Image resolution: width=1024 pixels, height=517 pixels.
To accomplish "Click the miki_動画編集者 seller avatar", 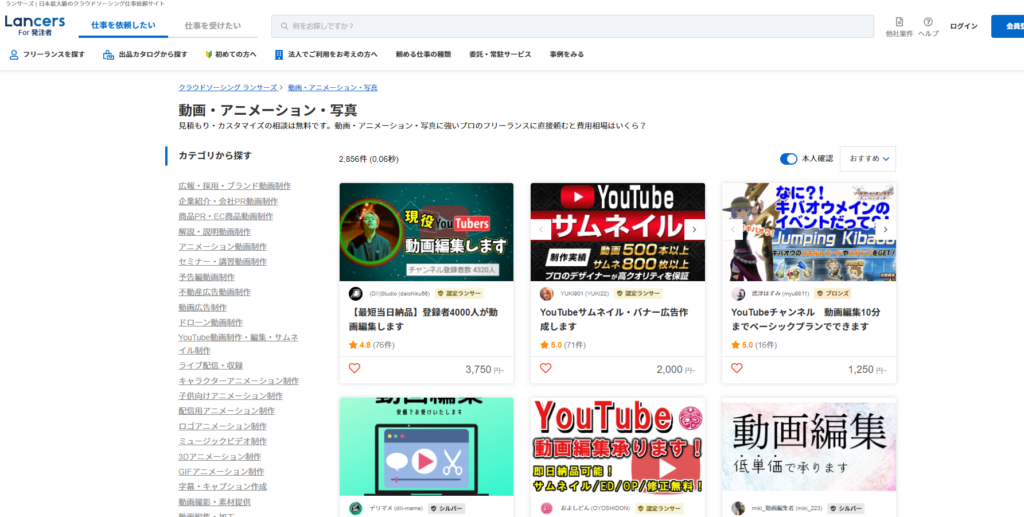I will (x=738, y=509).
